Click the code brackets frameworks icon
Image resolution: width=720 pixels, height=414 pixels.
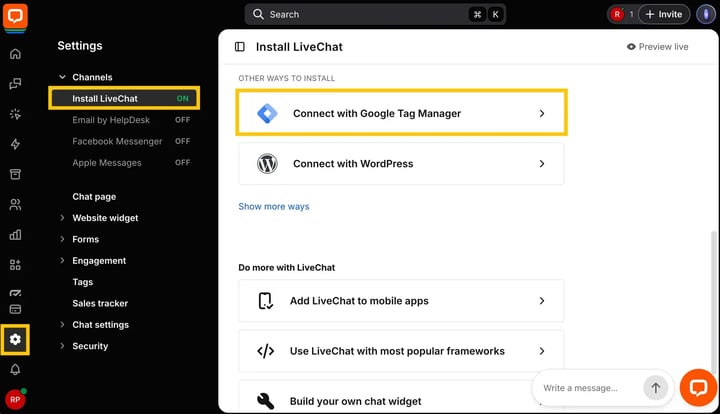[265, 351]
